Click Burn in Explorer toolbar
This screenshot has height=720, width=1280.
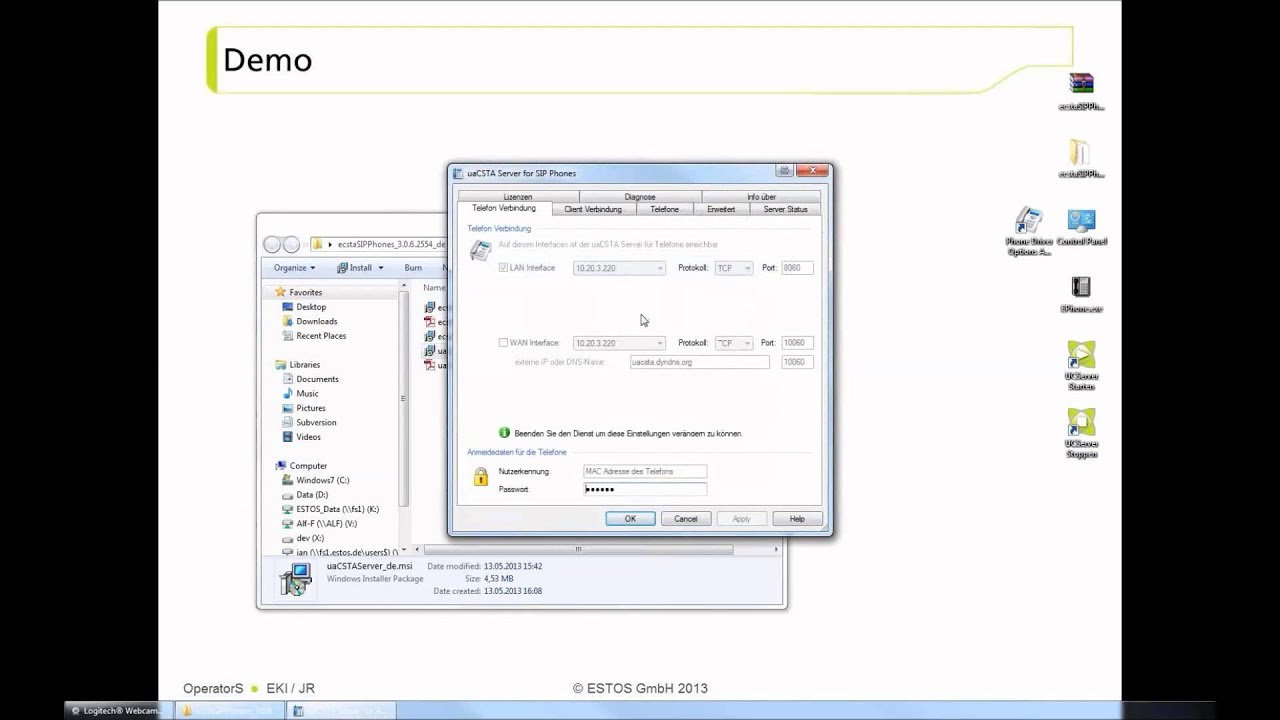[413, 268]
